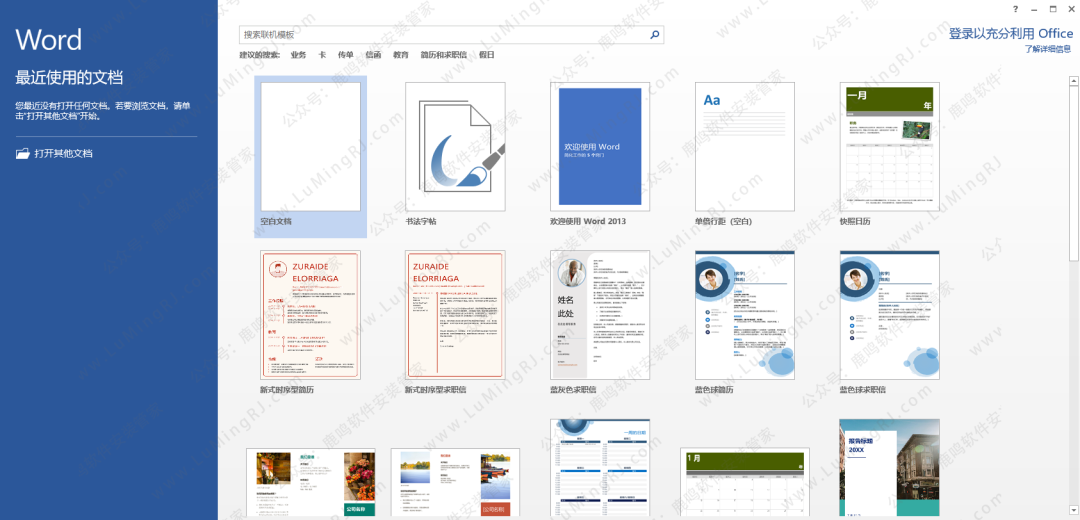Open the 欢迎使用 Word 2013 tour template

(x=600, y=155)
